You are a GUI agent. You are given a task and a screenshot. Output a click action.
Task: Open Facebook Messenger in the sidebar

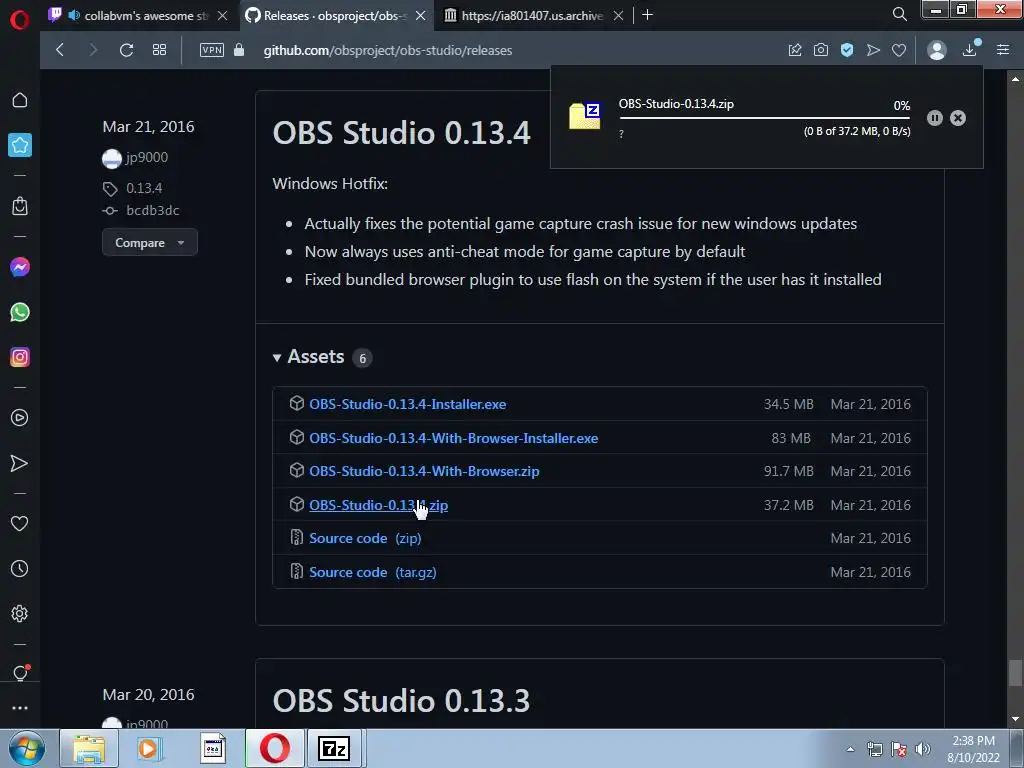pyautogui.click(x=20, y=267)
